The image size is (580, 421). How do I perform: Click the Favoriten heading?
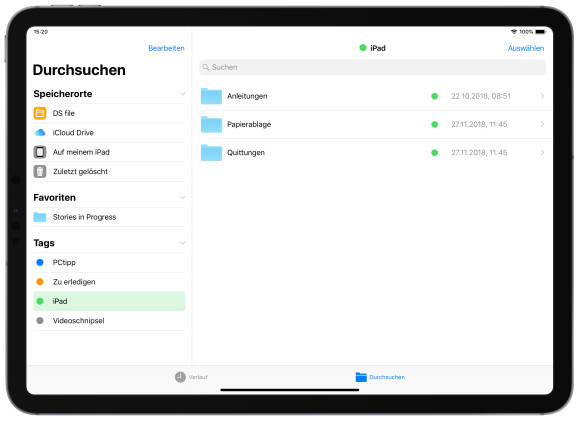coord(54,198)
